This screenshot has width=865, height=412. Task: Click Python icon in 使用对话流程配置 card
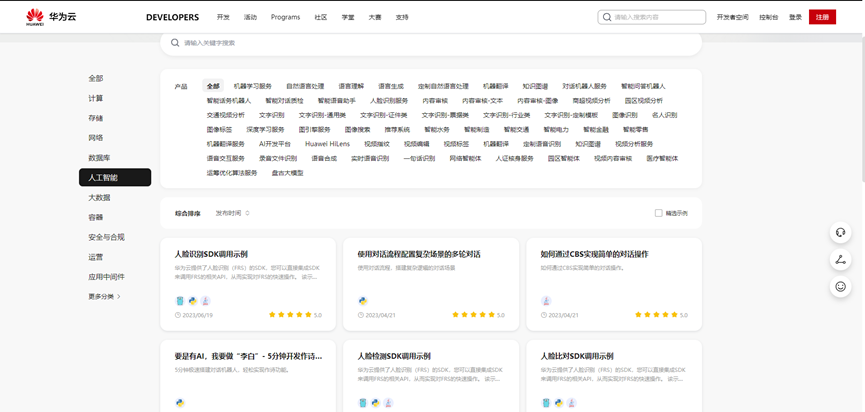(x=362, y=301)
